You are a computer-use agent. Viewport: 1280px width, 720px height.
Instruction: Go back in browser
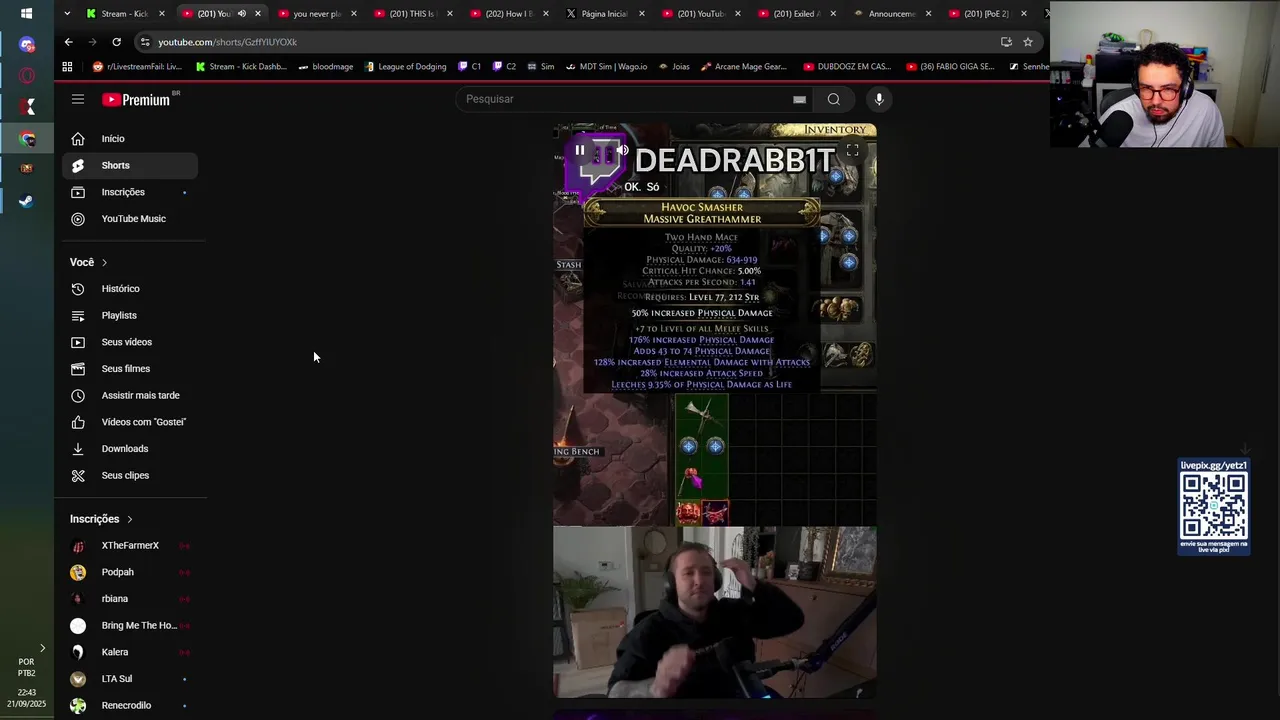[x=68, y=42]
